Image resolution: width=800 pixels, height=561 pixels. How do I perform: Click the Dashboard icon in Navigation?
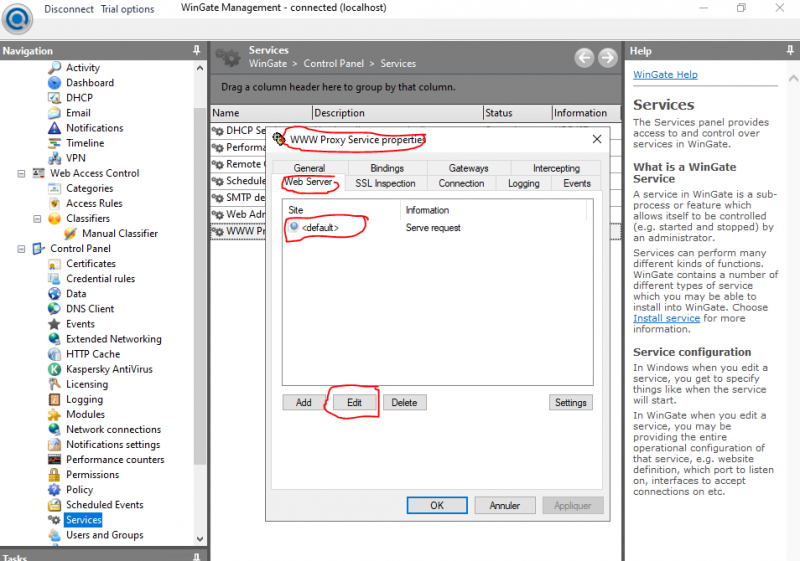click(x=55, y=83)
